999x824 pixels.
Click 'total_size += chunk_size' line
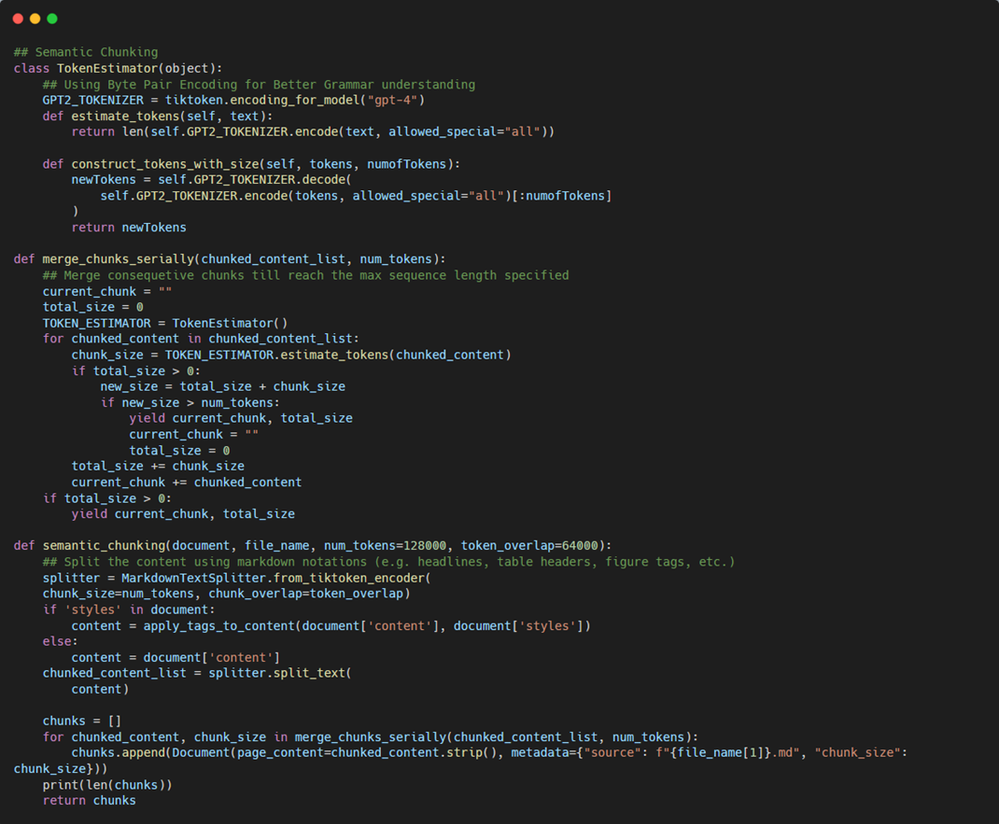158,466
